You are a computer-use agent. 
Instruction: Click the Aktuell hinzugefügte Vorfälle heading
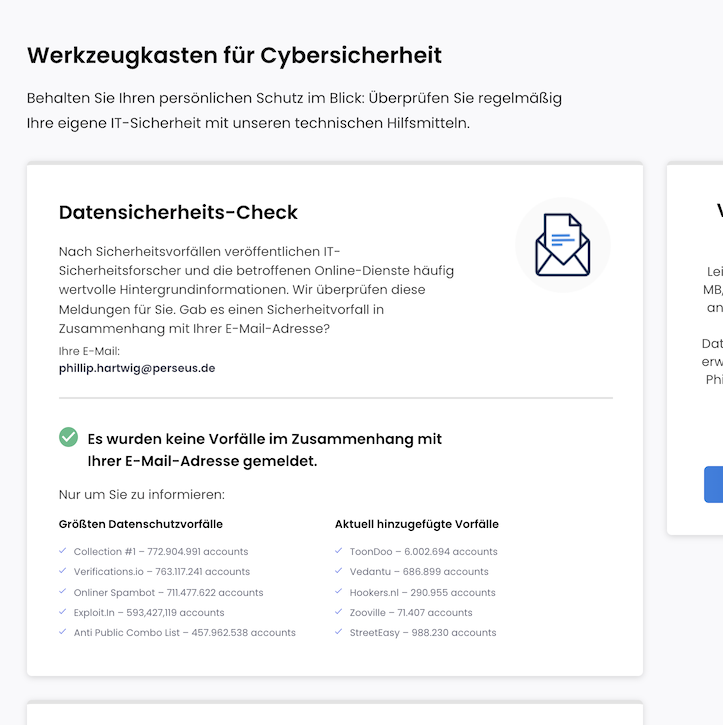click(x=417, y=524)
